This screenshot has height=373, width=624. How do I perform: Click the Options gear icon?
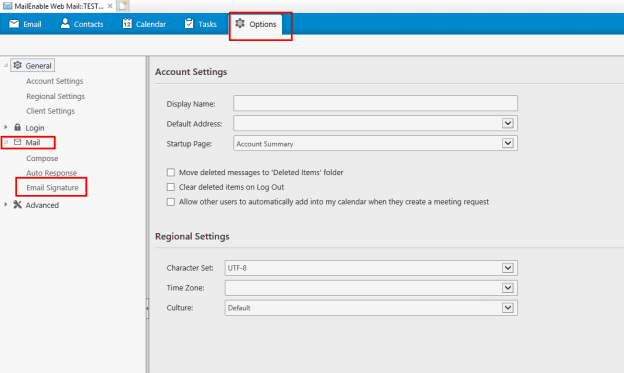click(240, 23)
